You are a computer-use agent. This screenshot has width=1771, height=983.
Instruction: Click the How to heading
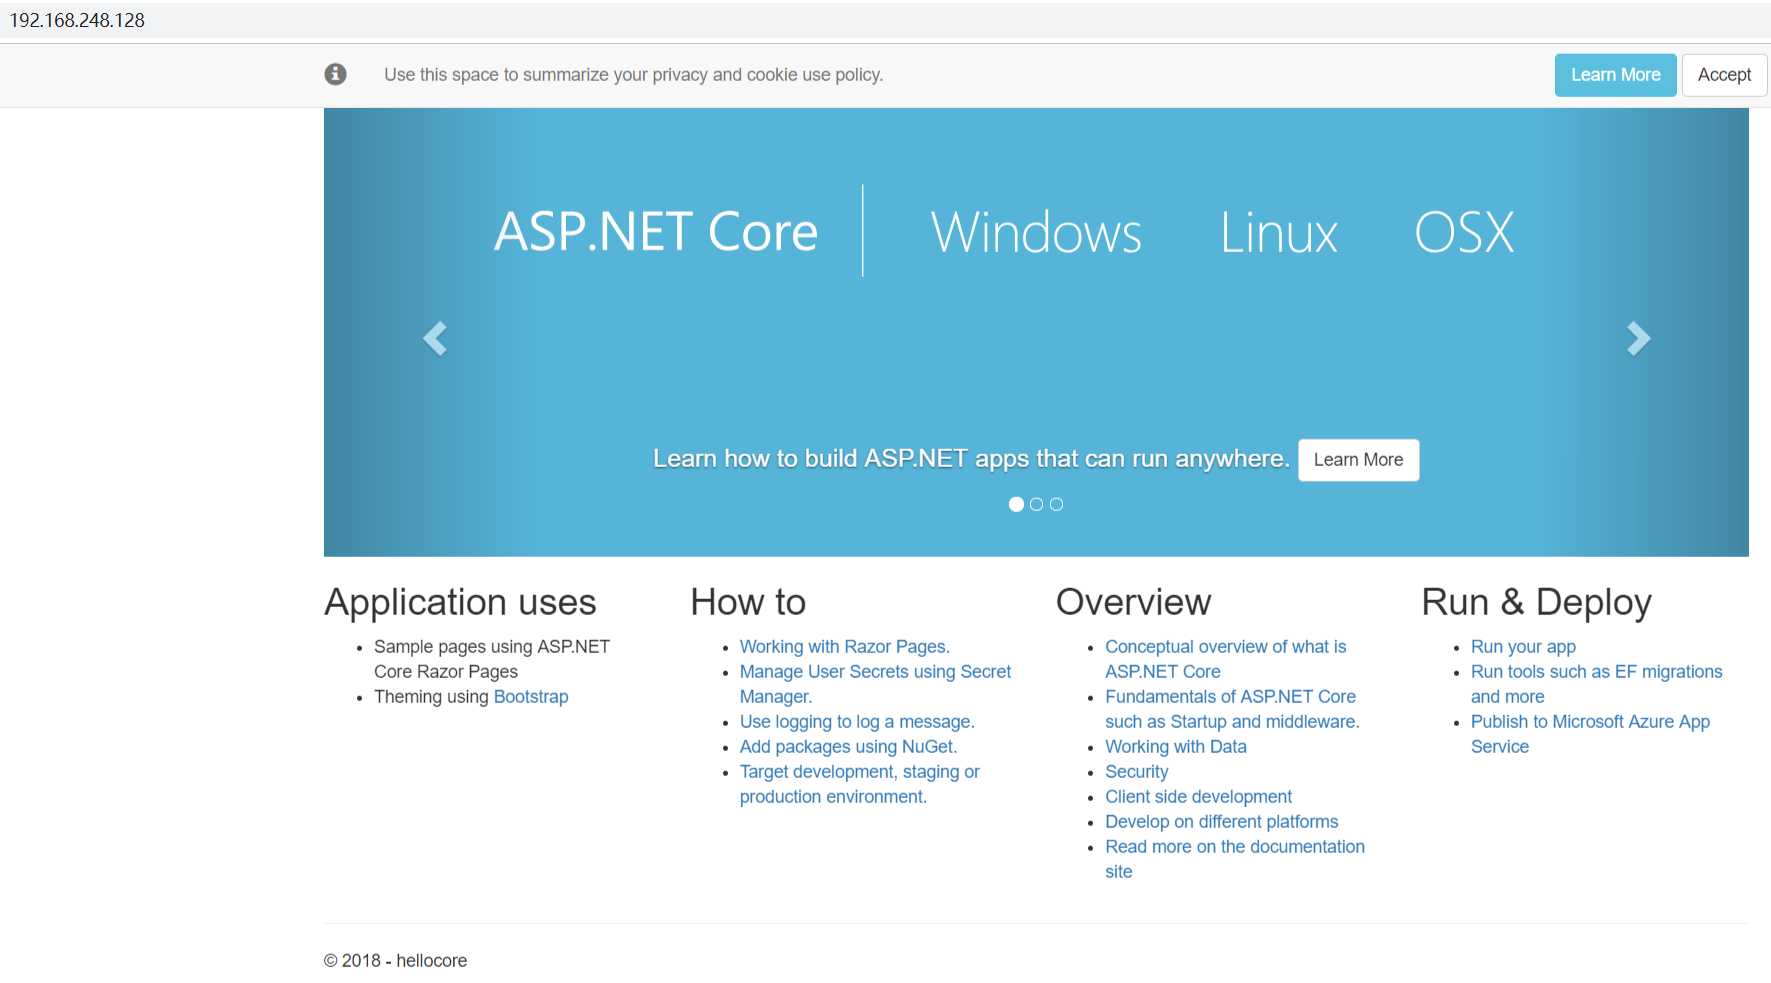748,603
